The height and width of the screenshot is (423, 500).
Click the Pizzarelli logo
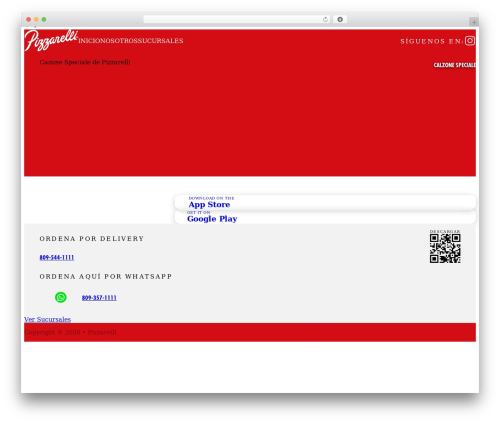(51, 40)
